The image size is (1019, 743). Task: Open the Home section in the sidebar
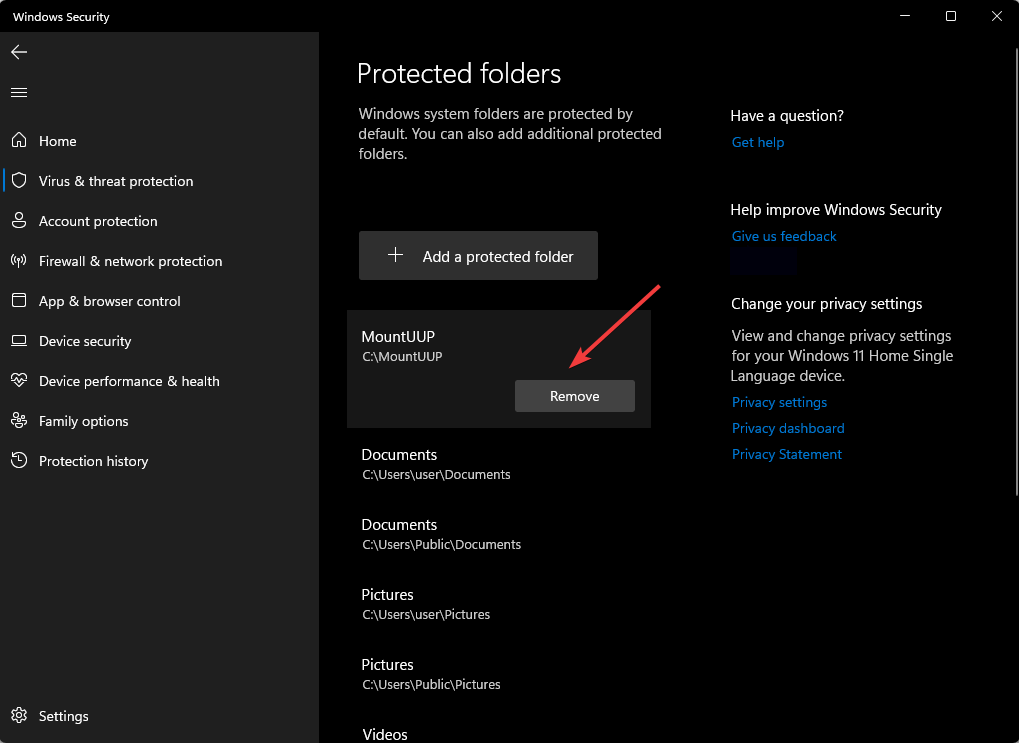[57, 141]
